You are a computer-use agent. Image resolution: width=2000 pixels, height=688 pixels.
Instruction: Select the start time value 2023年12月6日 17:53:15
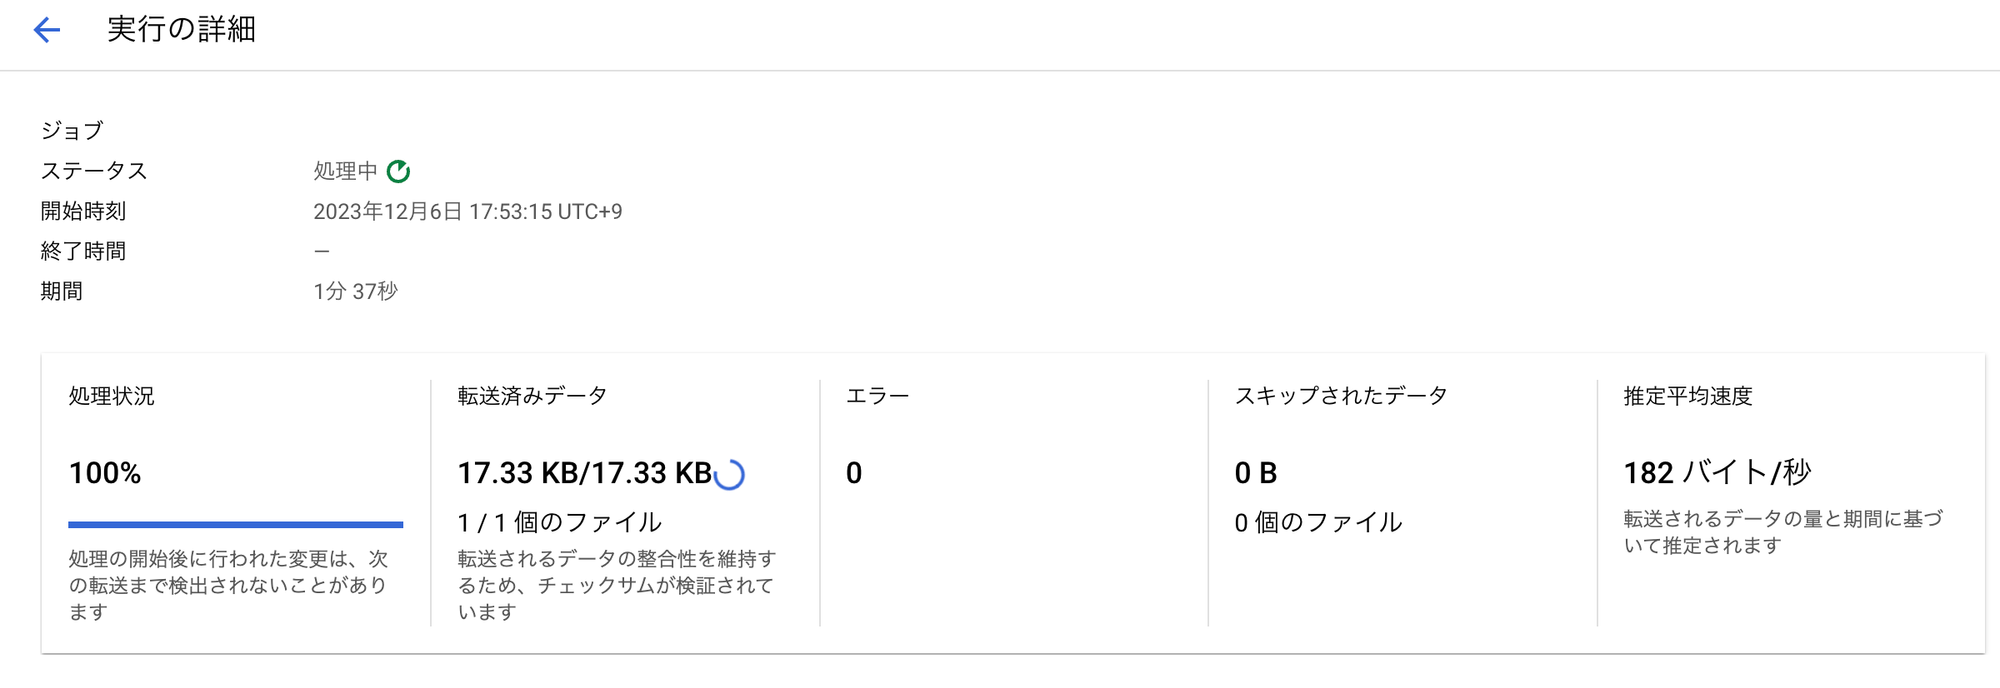pyautogui.click(x=467, y=211)
